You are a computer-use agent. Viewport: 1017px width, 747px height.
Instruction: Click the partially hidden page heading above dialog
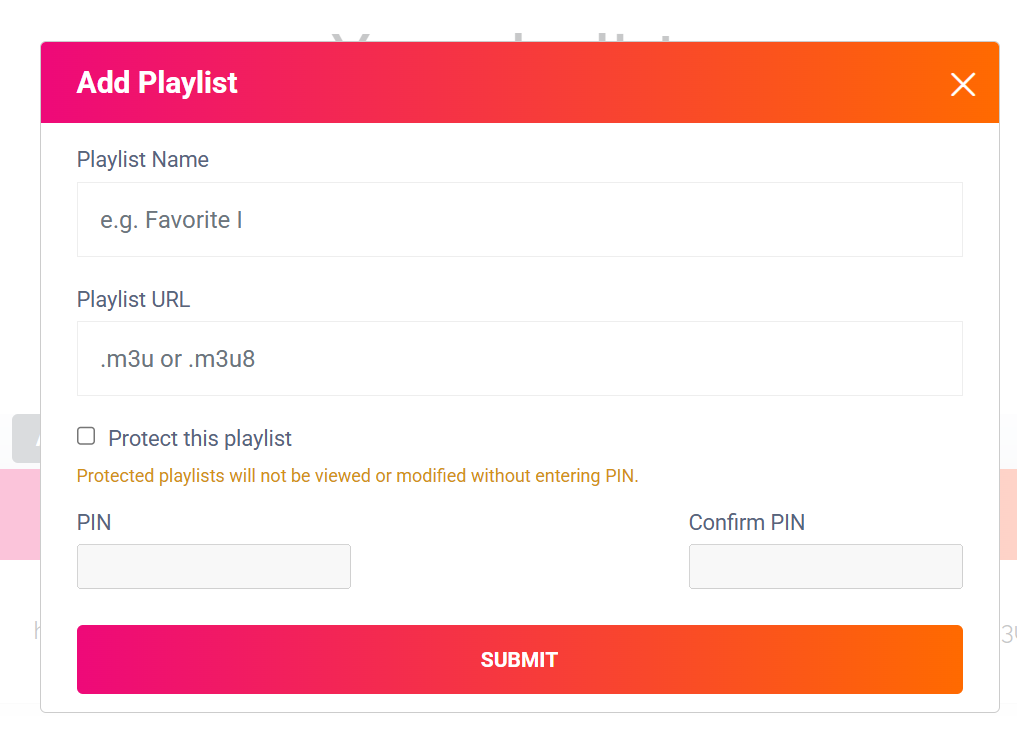(x=503, y=36)
